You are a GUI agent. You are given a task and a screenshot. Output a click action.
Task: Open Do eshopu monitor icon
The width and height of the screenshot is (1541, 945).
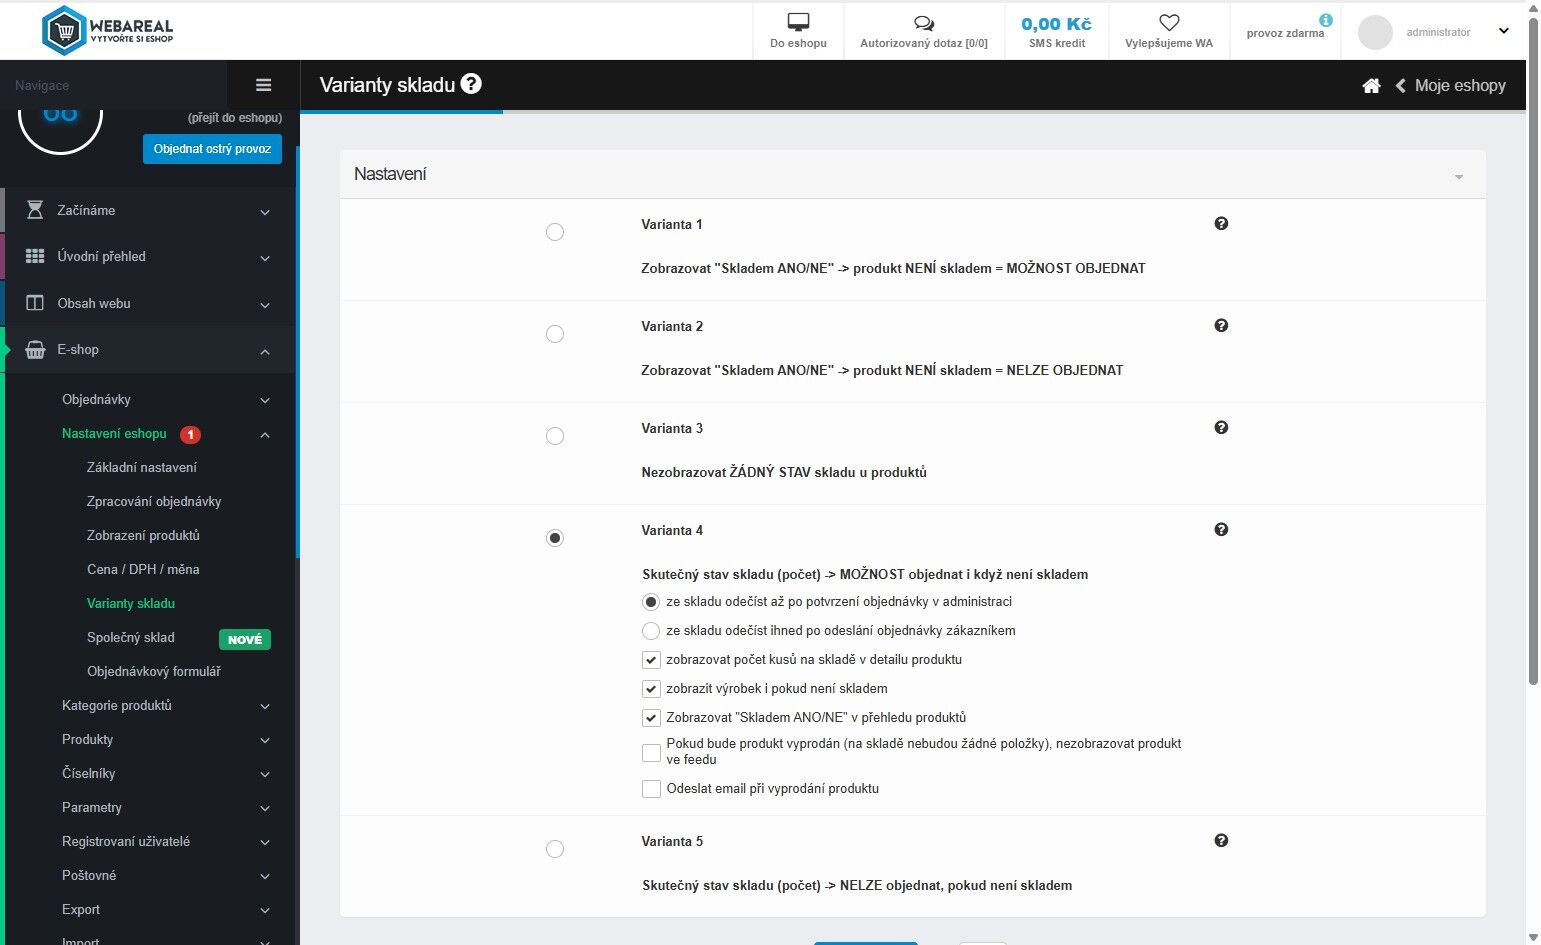[x=798, y=22]
